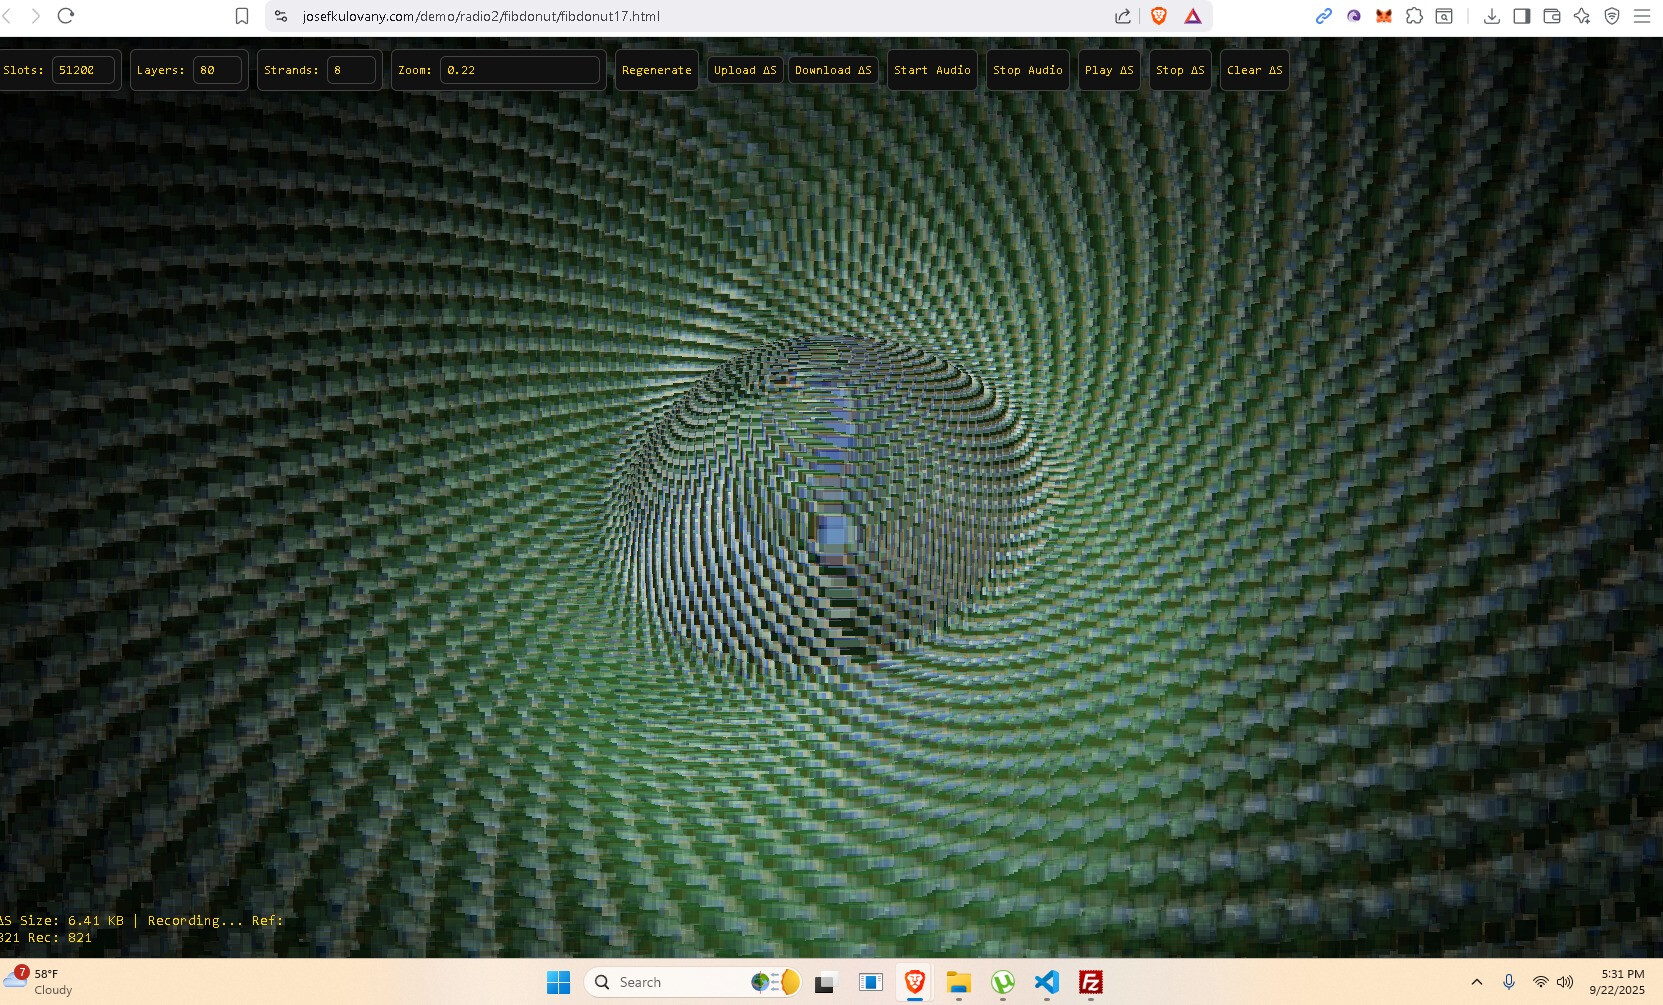Click the Brave Shields lion icon

[x=1159, y=16]
